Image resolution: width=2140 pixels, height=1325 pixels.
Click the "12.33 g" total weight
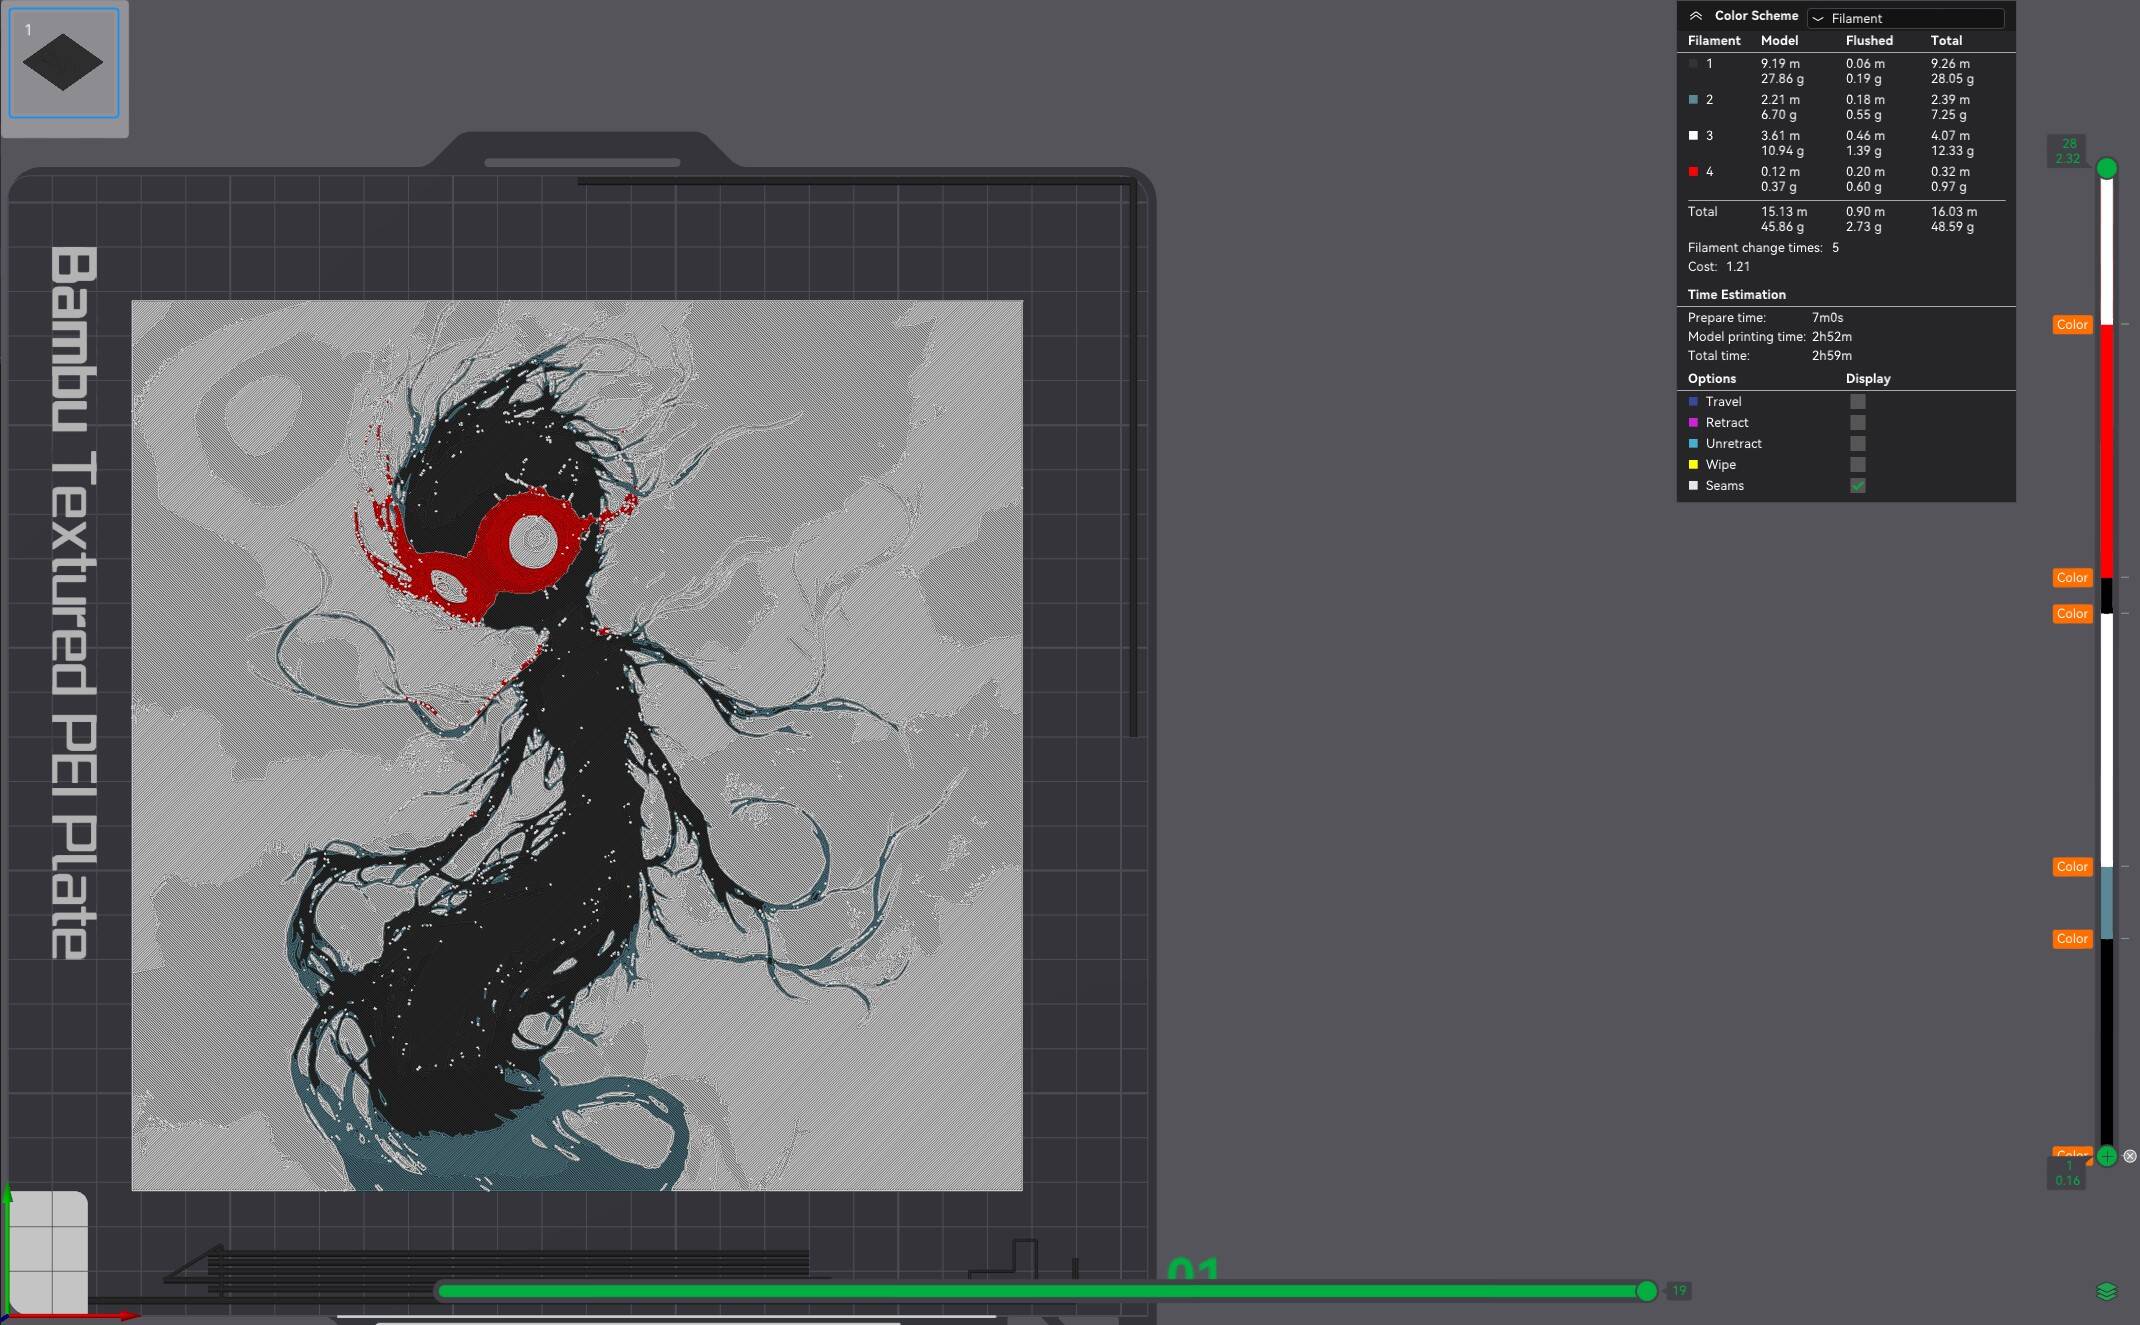click(1952, 151)
